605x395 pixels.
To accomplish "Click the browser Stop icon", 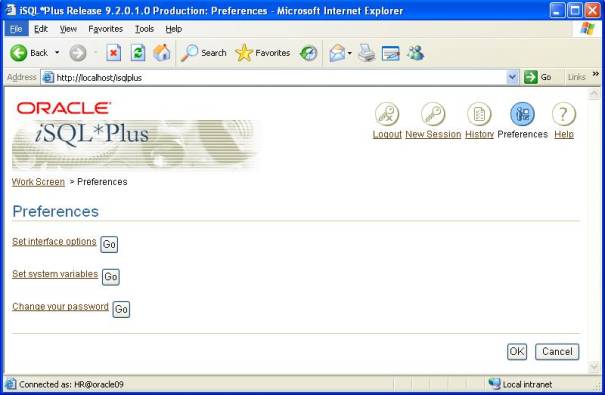I will point(113,53).
